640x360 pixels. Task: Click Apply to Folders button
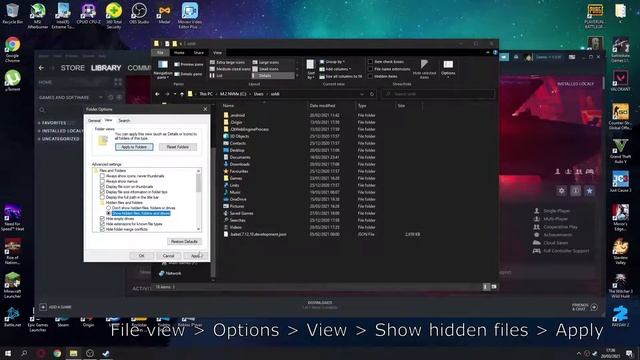[134, 147]
